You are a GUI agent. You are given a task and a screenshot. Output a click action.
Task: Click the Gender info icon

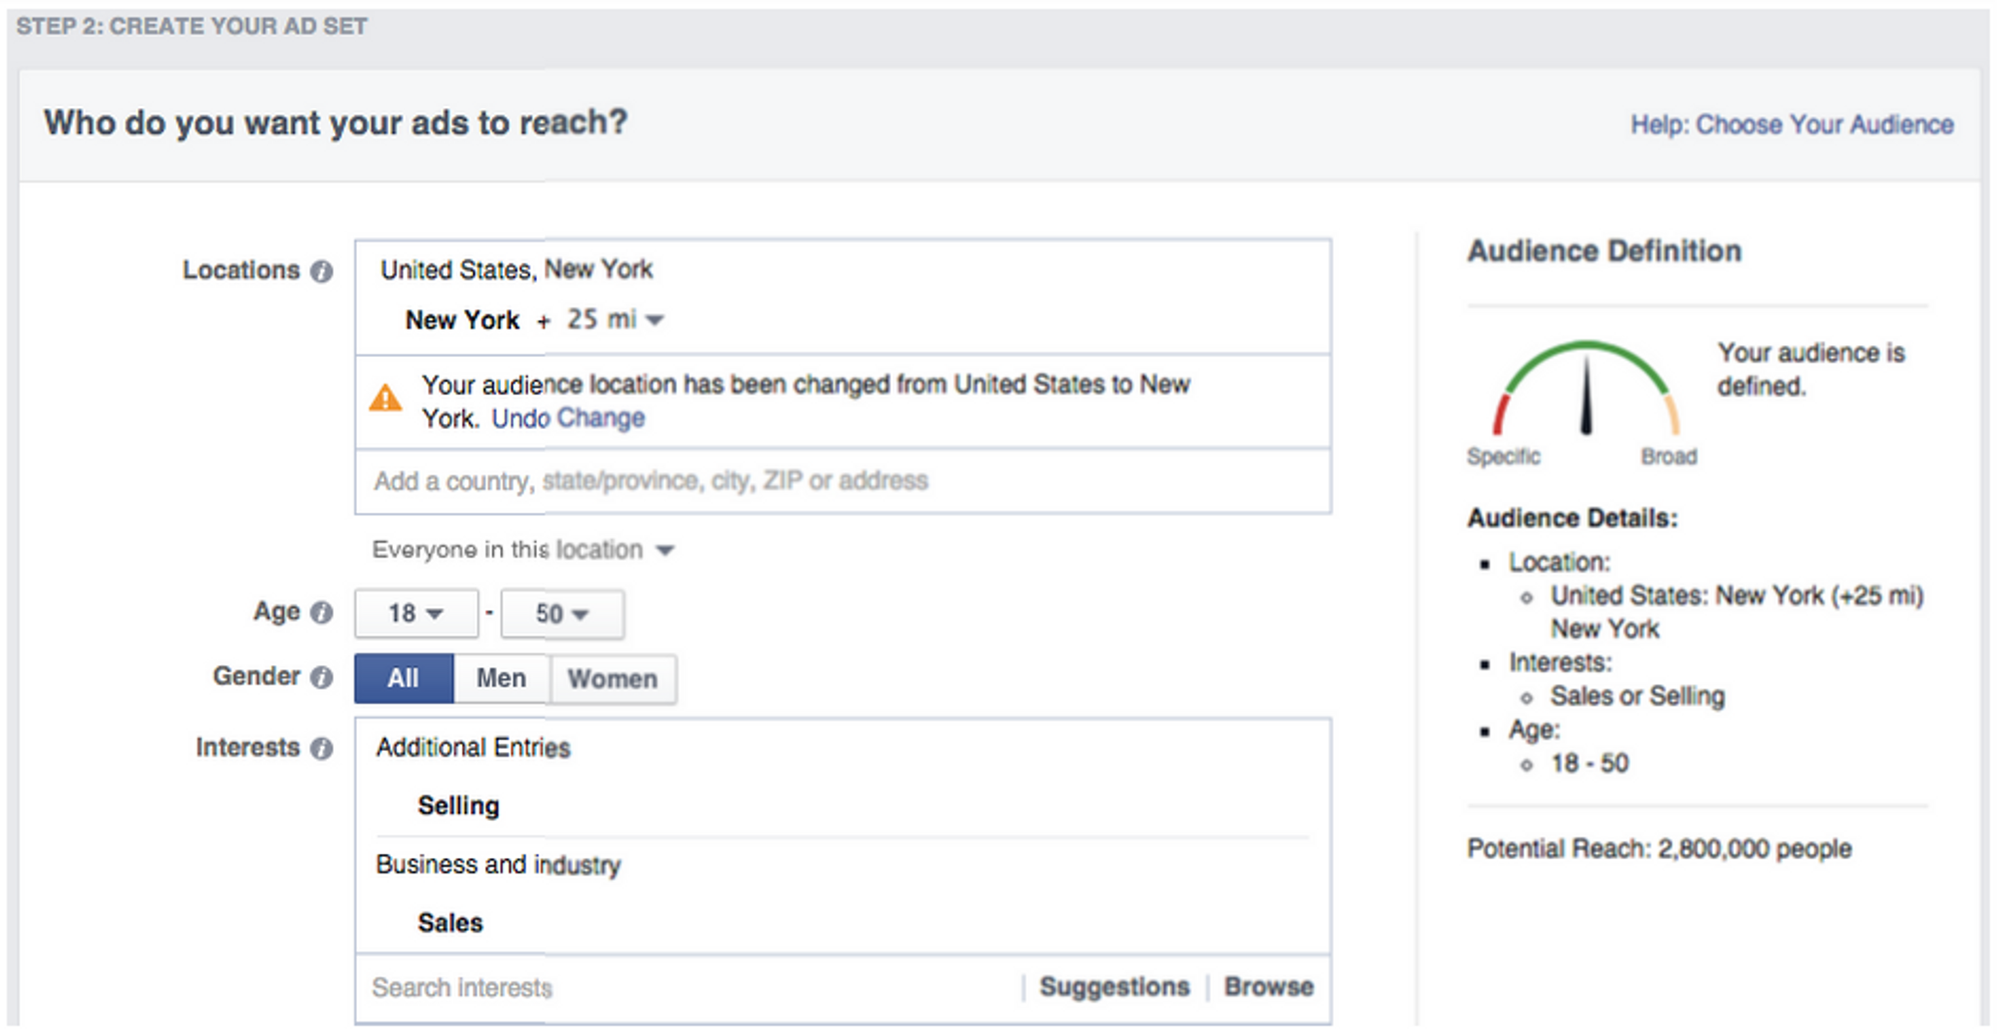click(321, 677)
